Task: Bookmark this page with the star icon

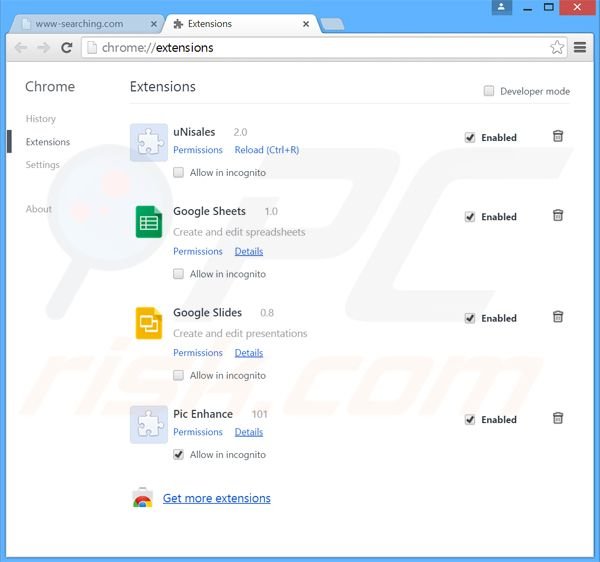Action: pyautogui.click(x=557, y=47)
